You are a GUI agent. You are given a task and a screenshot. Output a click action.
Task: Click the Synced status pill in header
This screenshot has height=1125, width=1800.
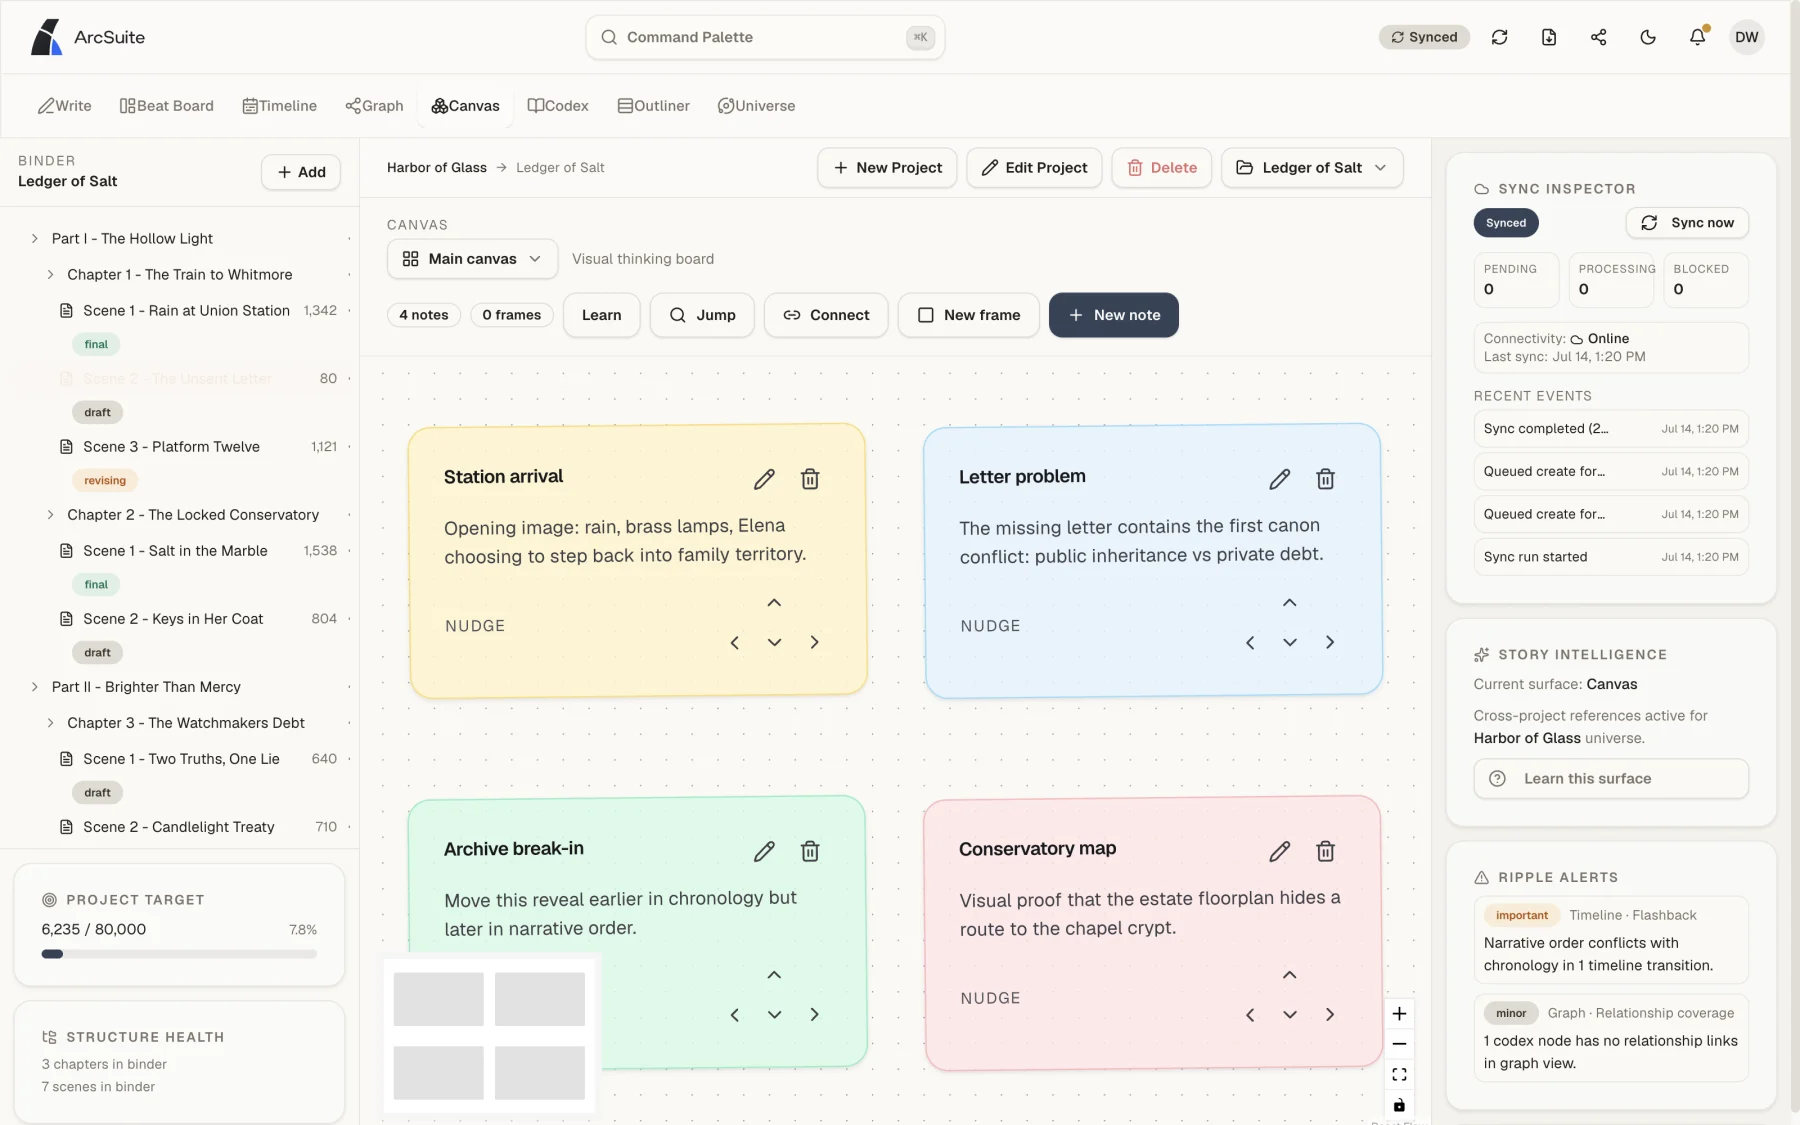pyautogui.click(x=1424, y=37)
